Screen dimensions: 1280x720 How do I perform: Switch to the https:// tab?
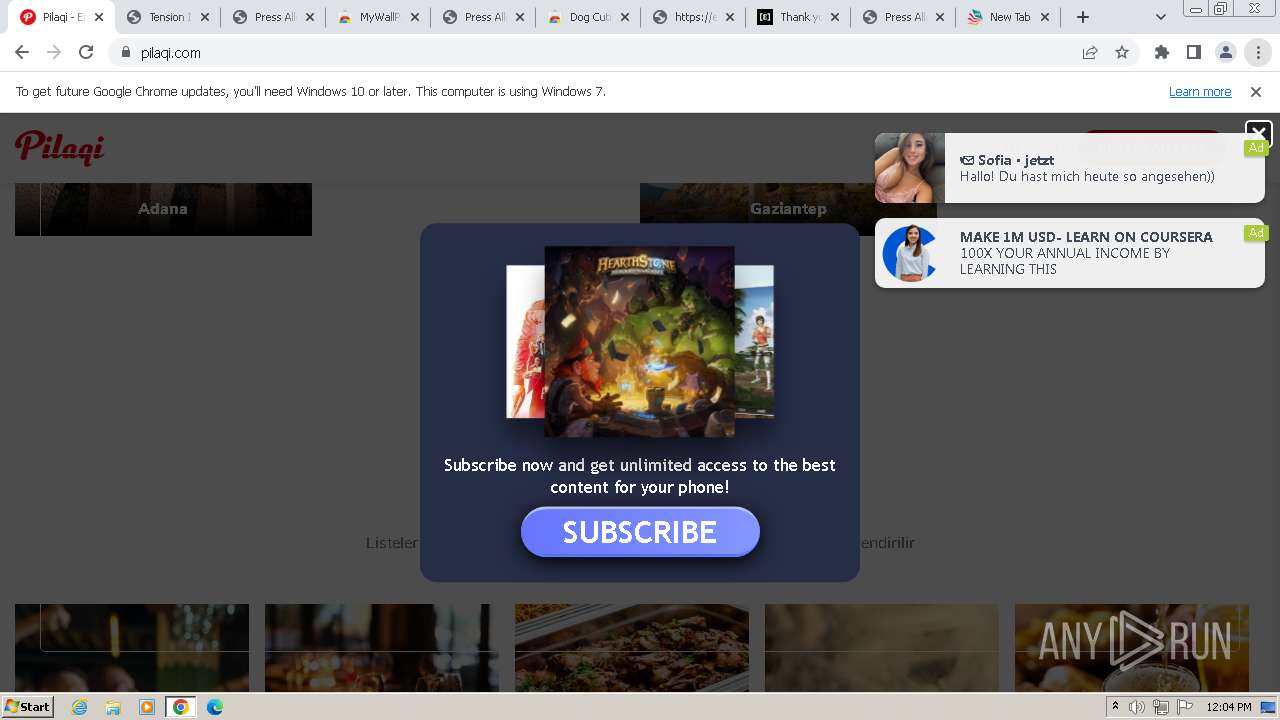tap(692, 17)
